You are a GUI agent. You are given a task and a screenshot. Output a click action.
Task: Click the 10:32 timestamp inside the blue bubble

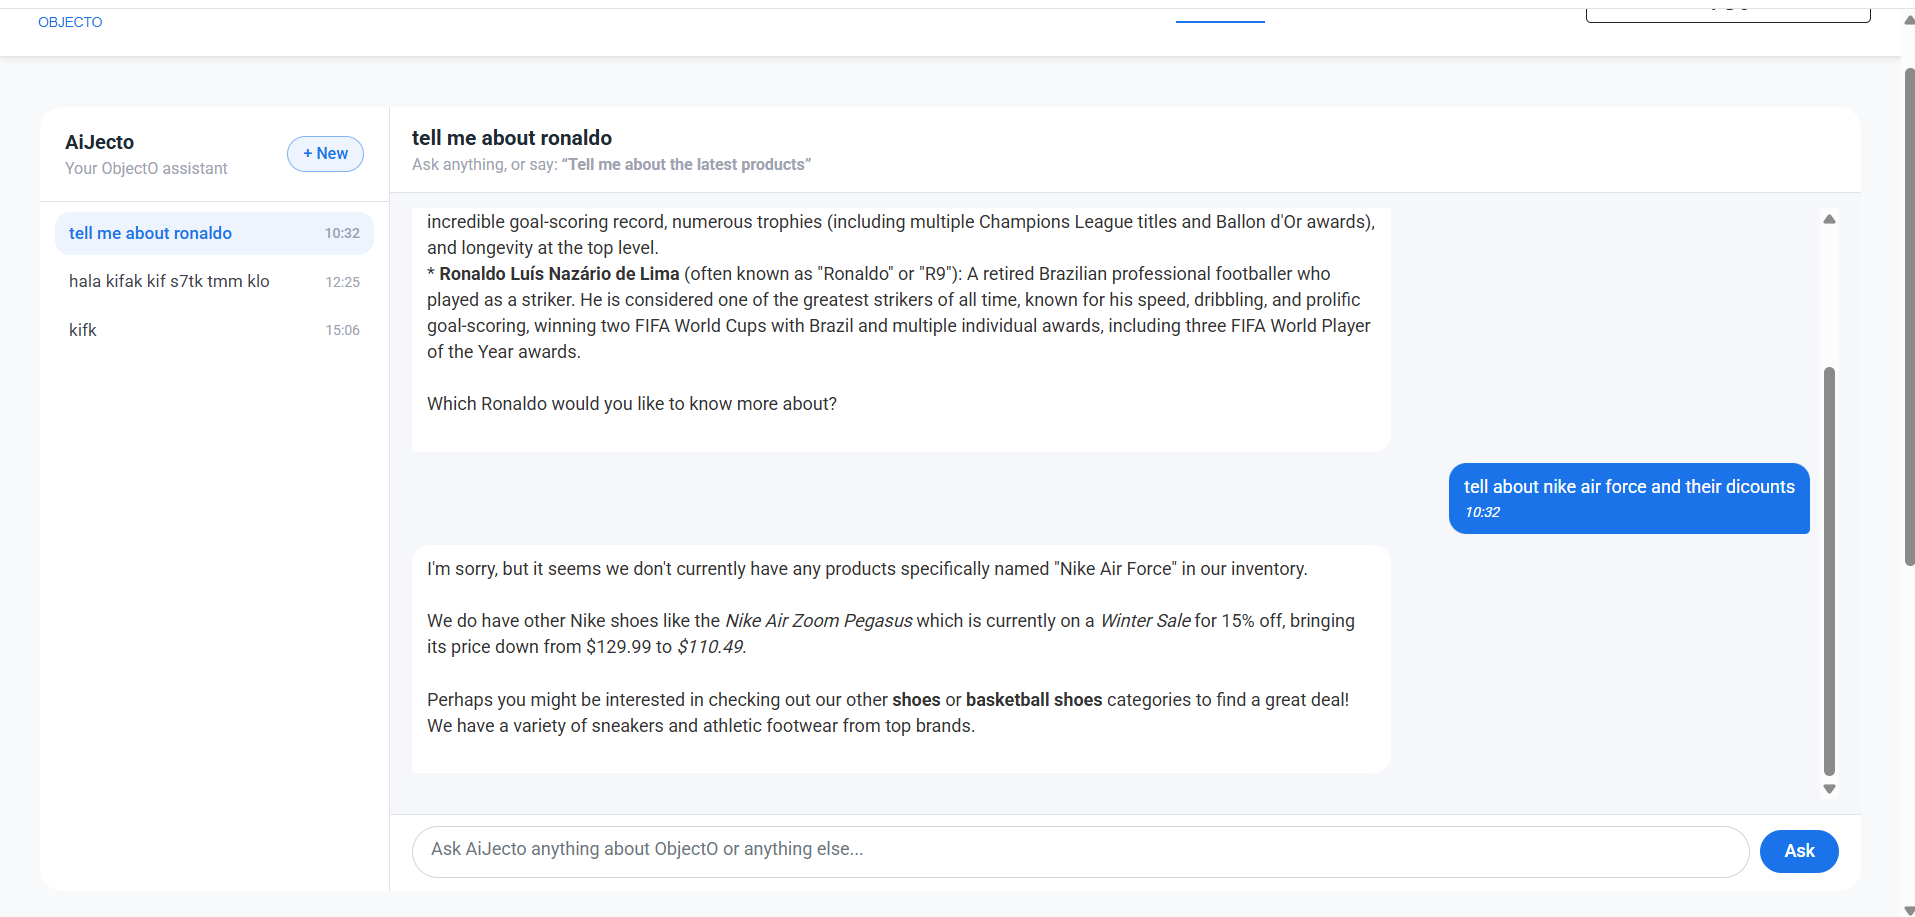click(1482, 512)
